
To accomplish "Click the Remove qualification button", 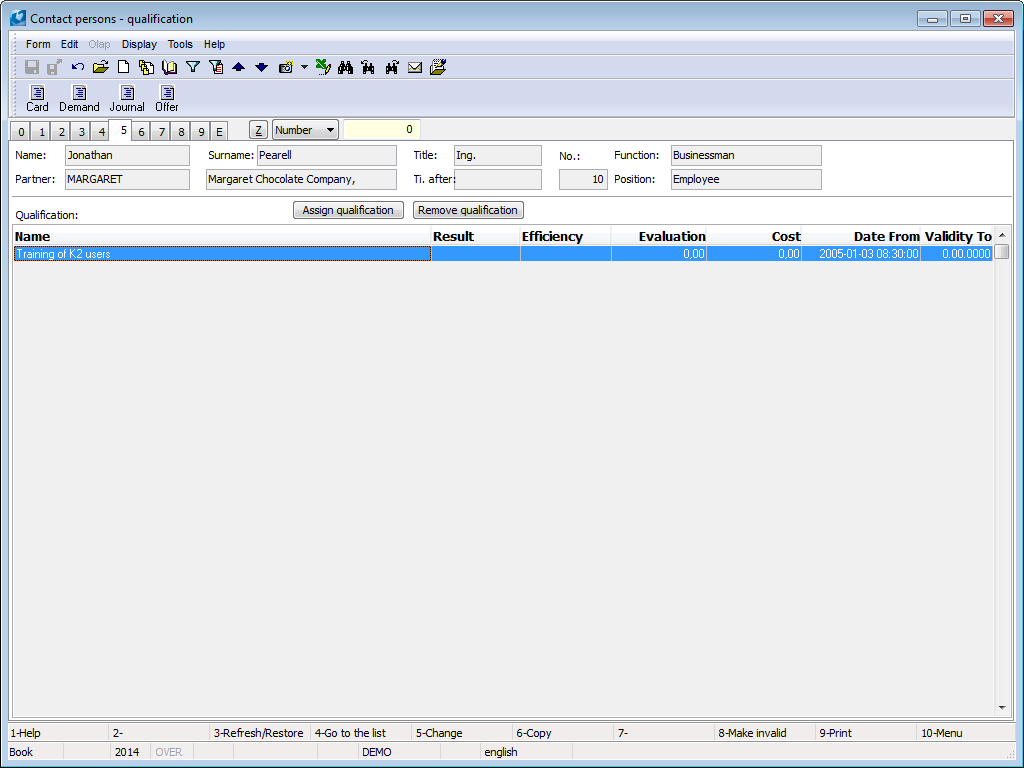I will coord(468,210).
